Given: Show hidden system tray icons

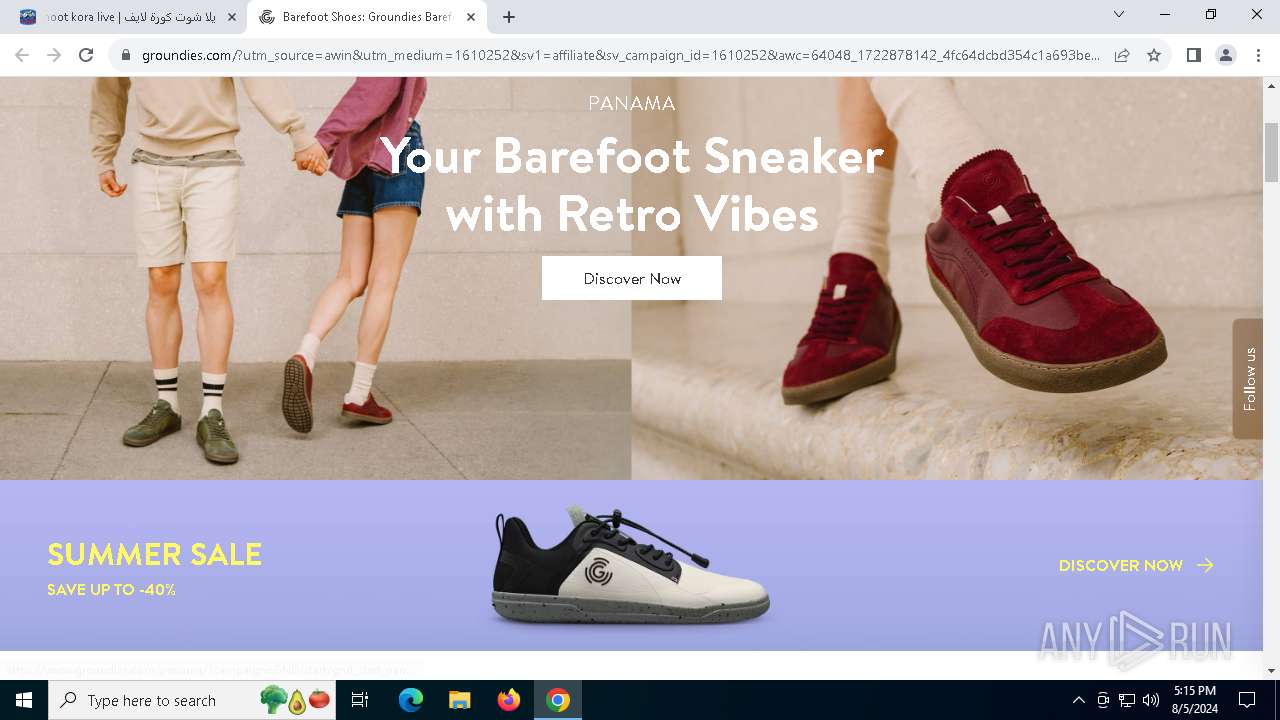Looking at the screenshot, I should coord(1078,700).
